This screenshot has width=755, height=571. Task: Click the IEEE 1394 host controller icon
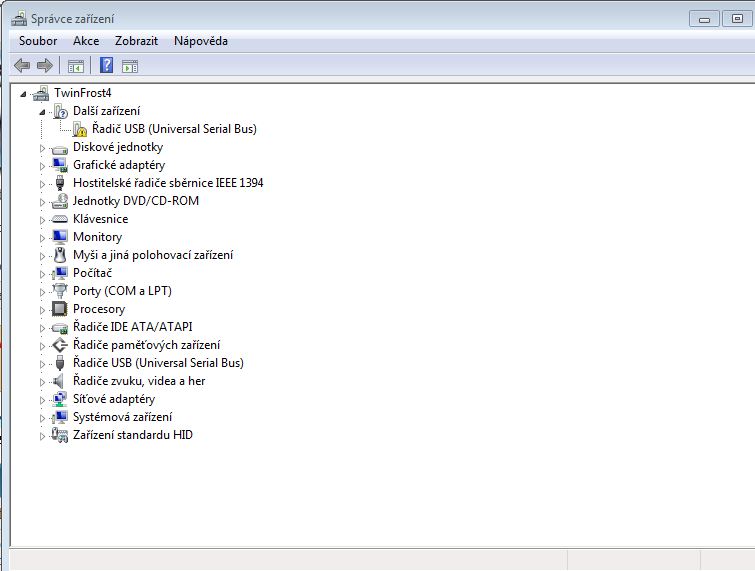60,183
